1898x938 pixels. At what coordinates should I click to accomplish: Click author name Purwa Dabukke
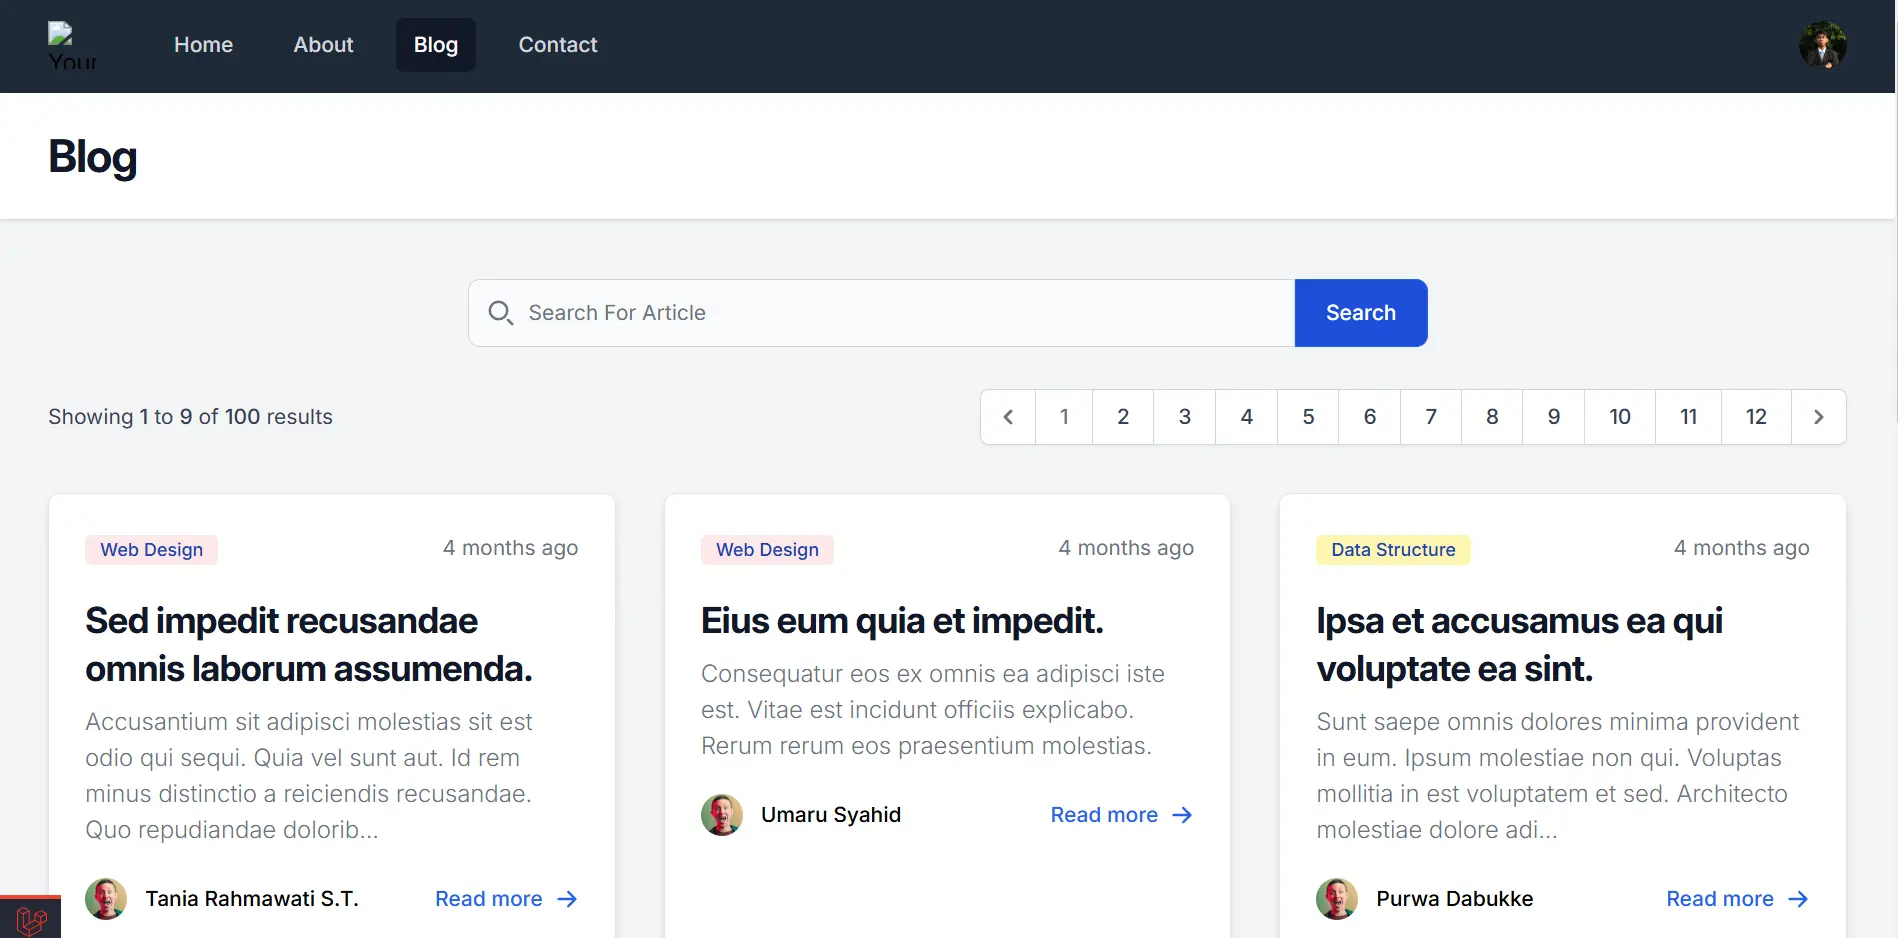pyautogui.click(x=1455, y=899)
